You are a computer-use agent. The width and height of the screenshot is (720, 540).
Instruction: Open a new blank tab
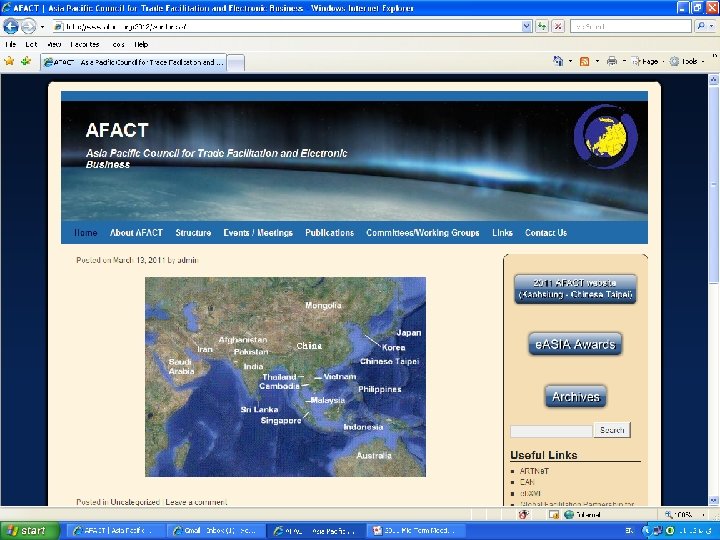coord(236,63)
